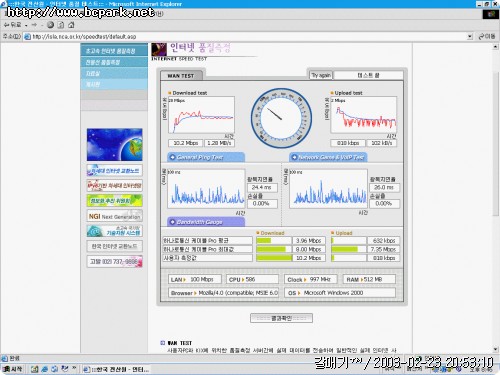500x375 pixels.
Task: Select the CPU 586 field
Action: pos(252,279)
